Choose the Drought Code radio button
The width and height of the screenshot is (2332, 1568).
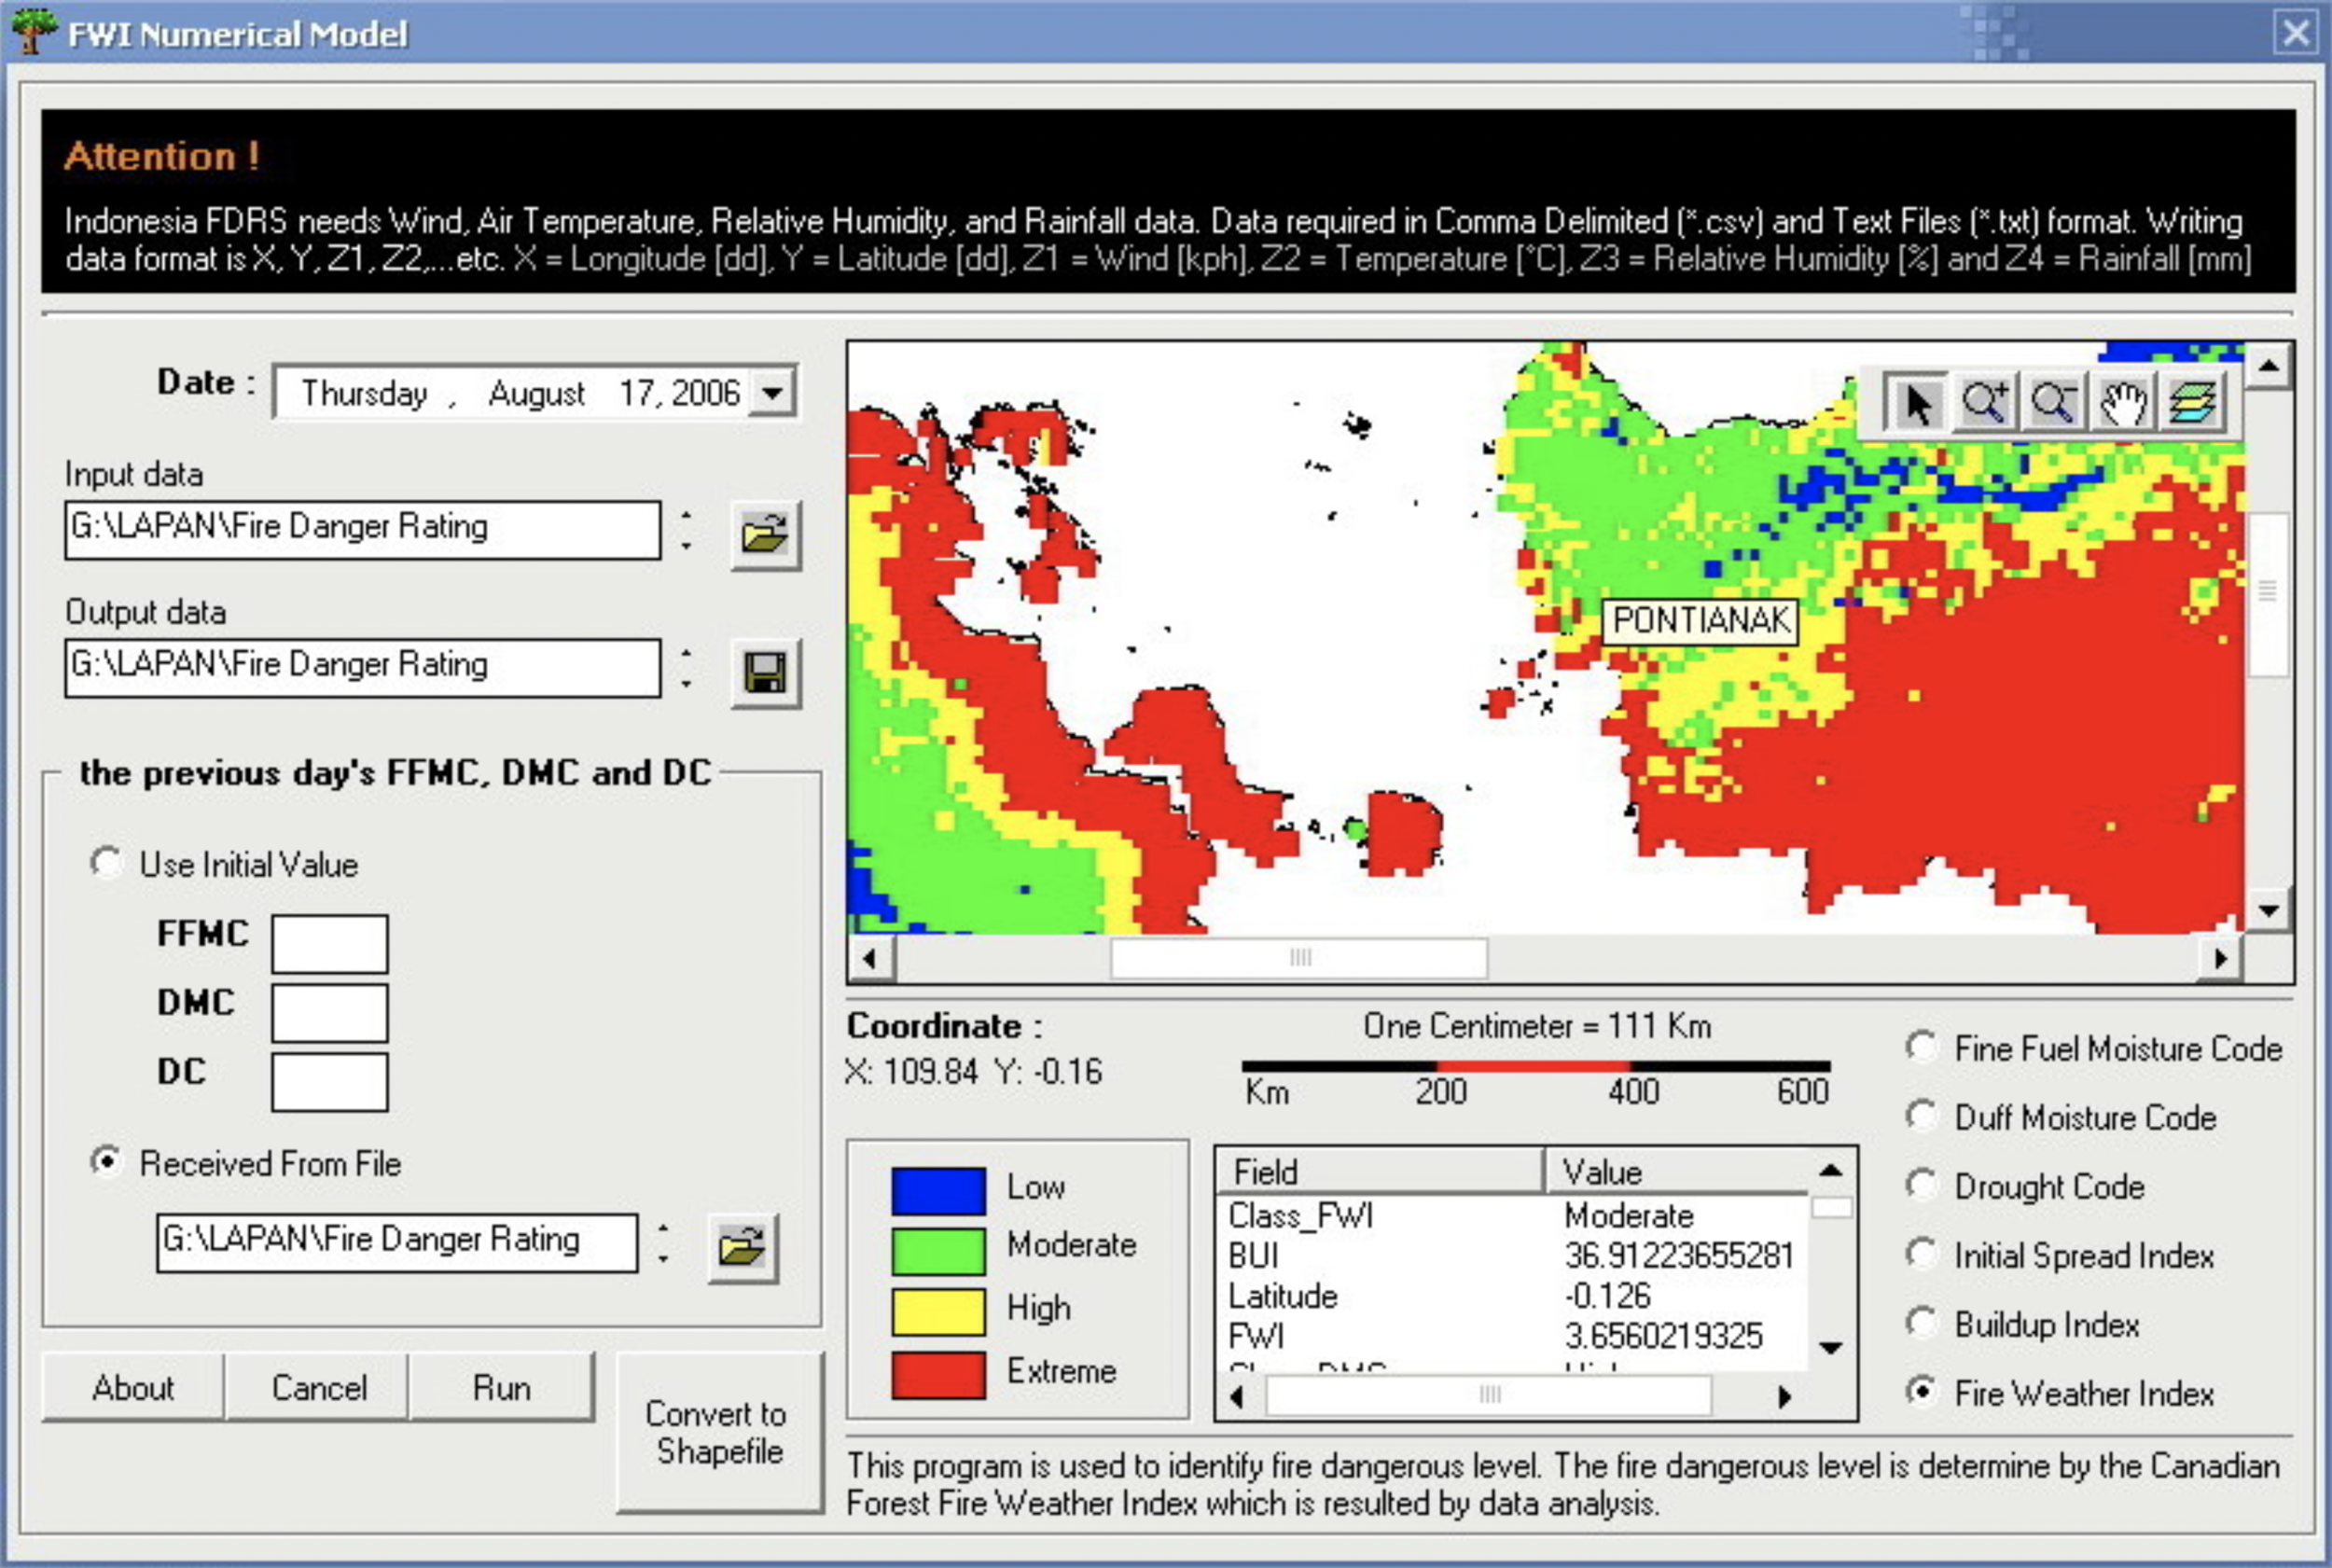[x=1921, y=1185]
